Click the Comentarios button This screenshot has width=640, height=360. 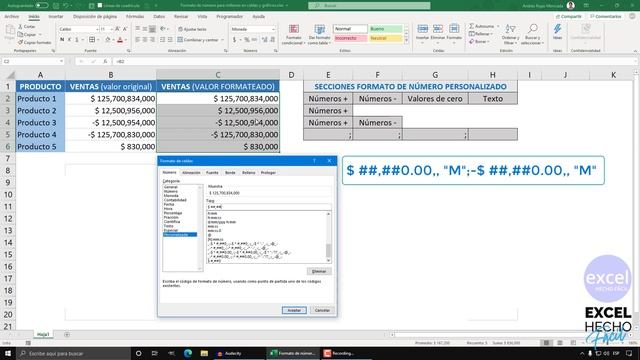coord(606,16)
